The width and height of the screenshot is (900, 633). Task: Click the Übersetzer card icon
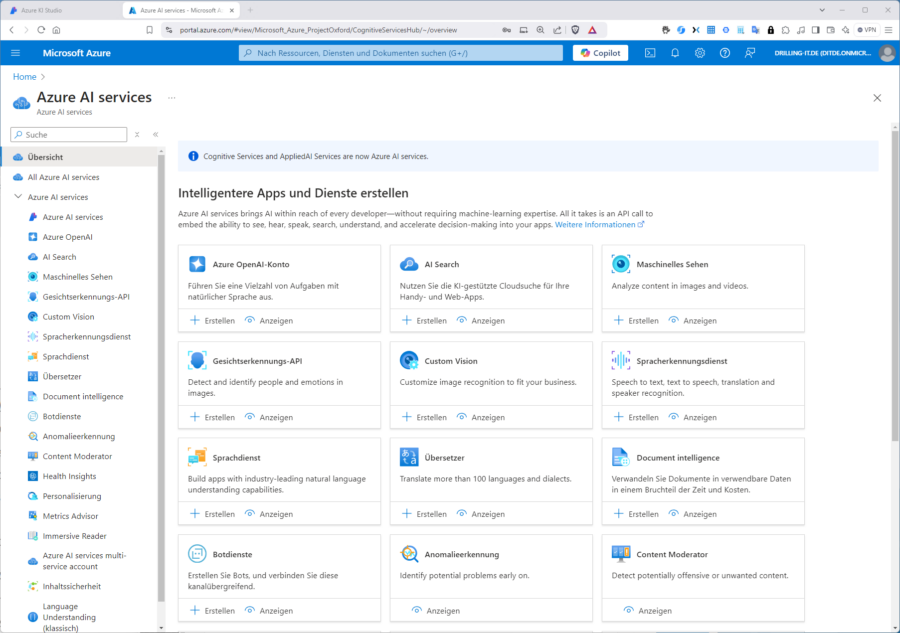(x=409, y=457)
